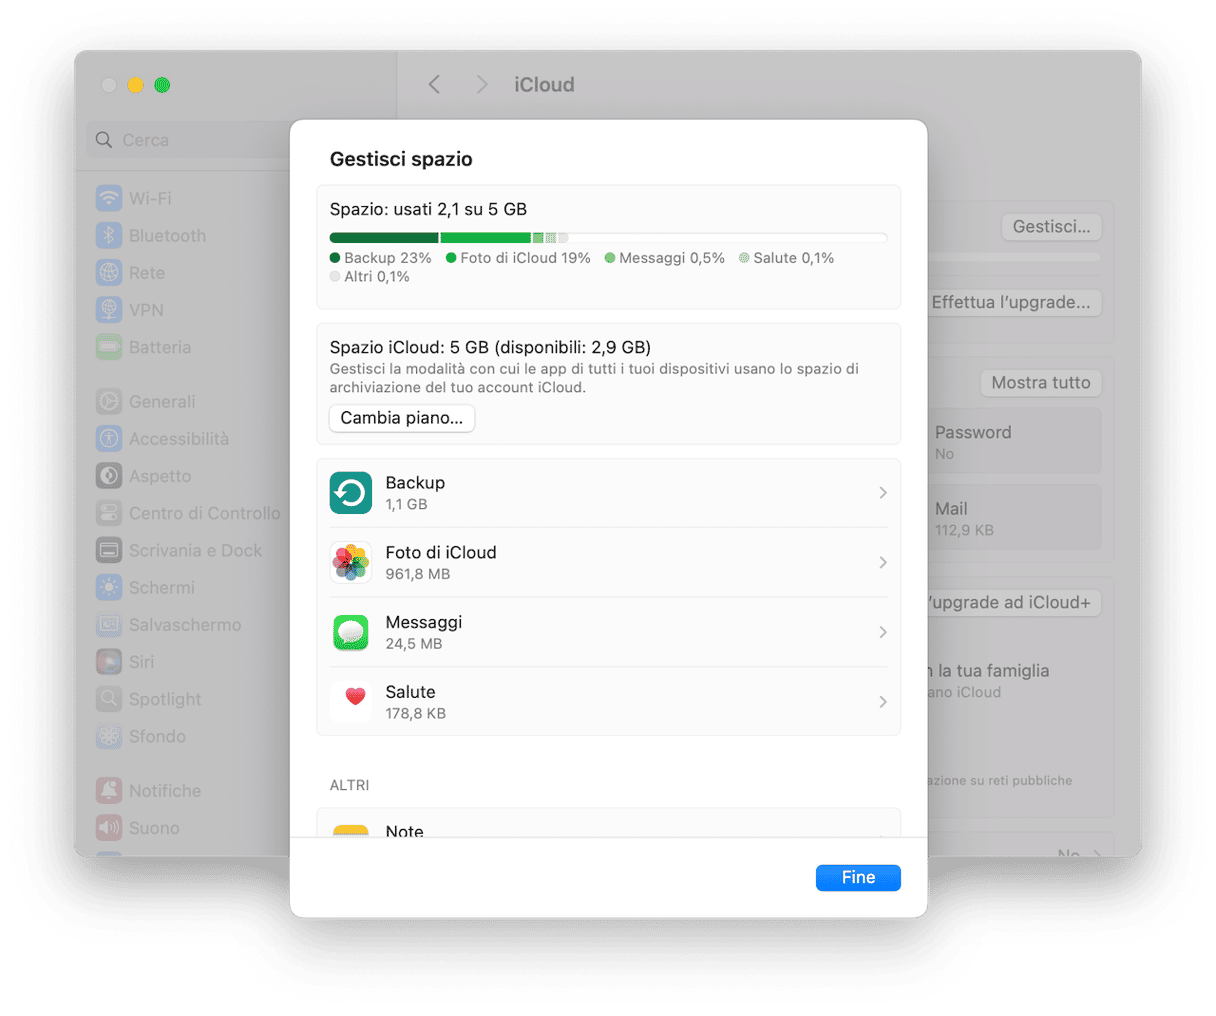Click the Backup app icon
Screen dimensions: 1216x1016
tap(351, 493)
